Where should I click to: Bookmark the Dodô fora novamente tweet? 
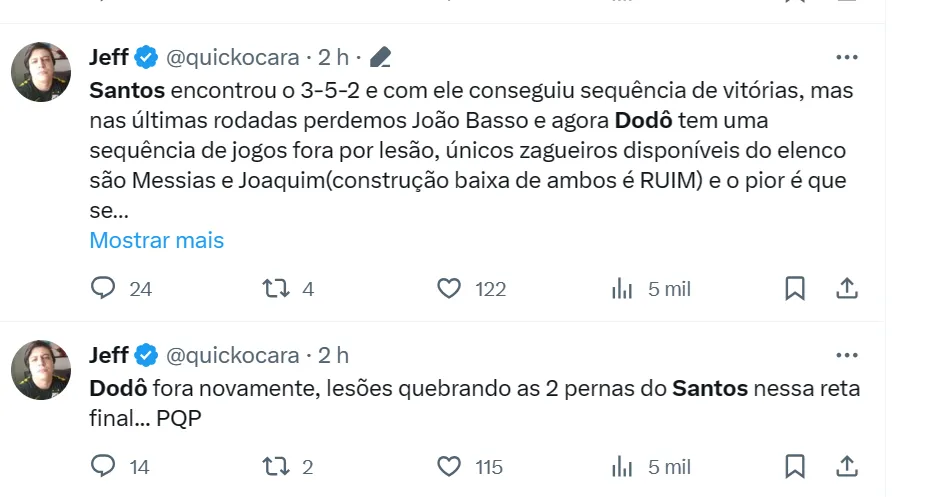[795, 467]
